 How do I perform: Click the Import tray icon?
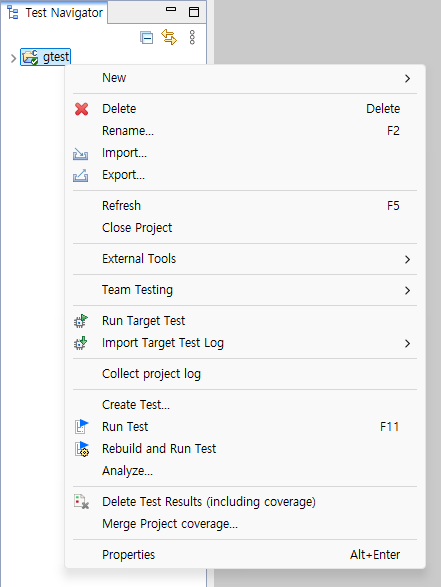coord(80,153)
